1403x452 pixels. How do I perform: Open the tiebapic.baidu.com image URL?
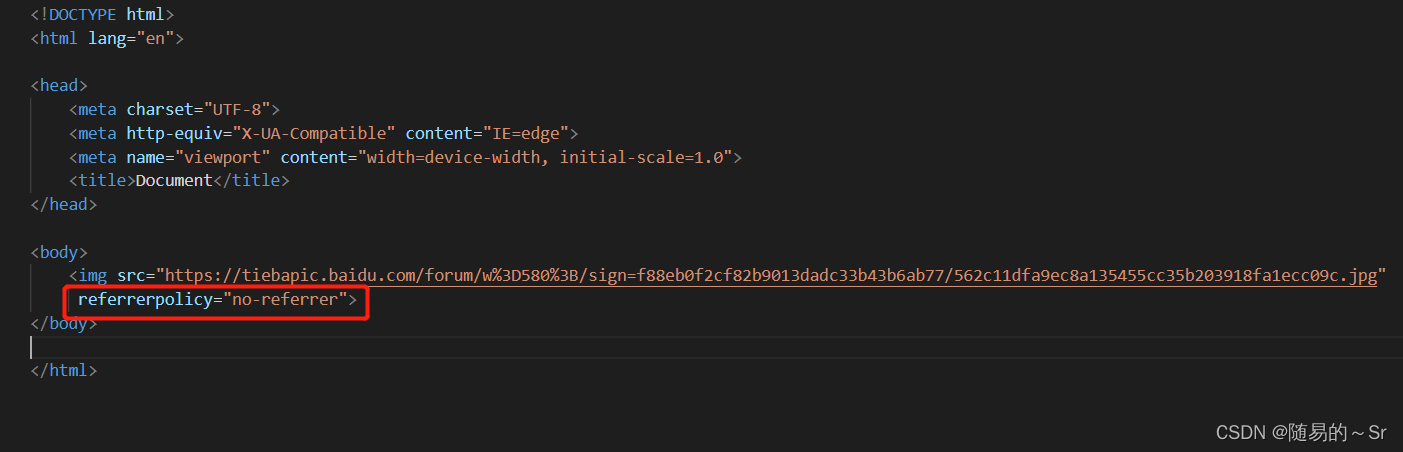pos(770,276)
